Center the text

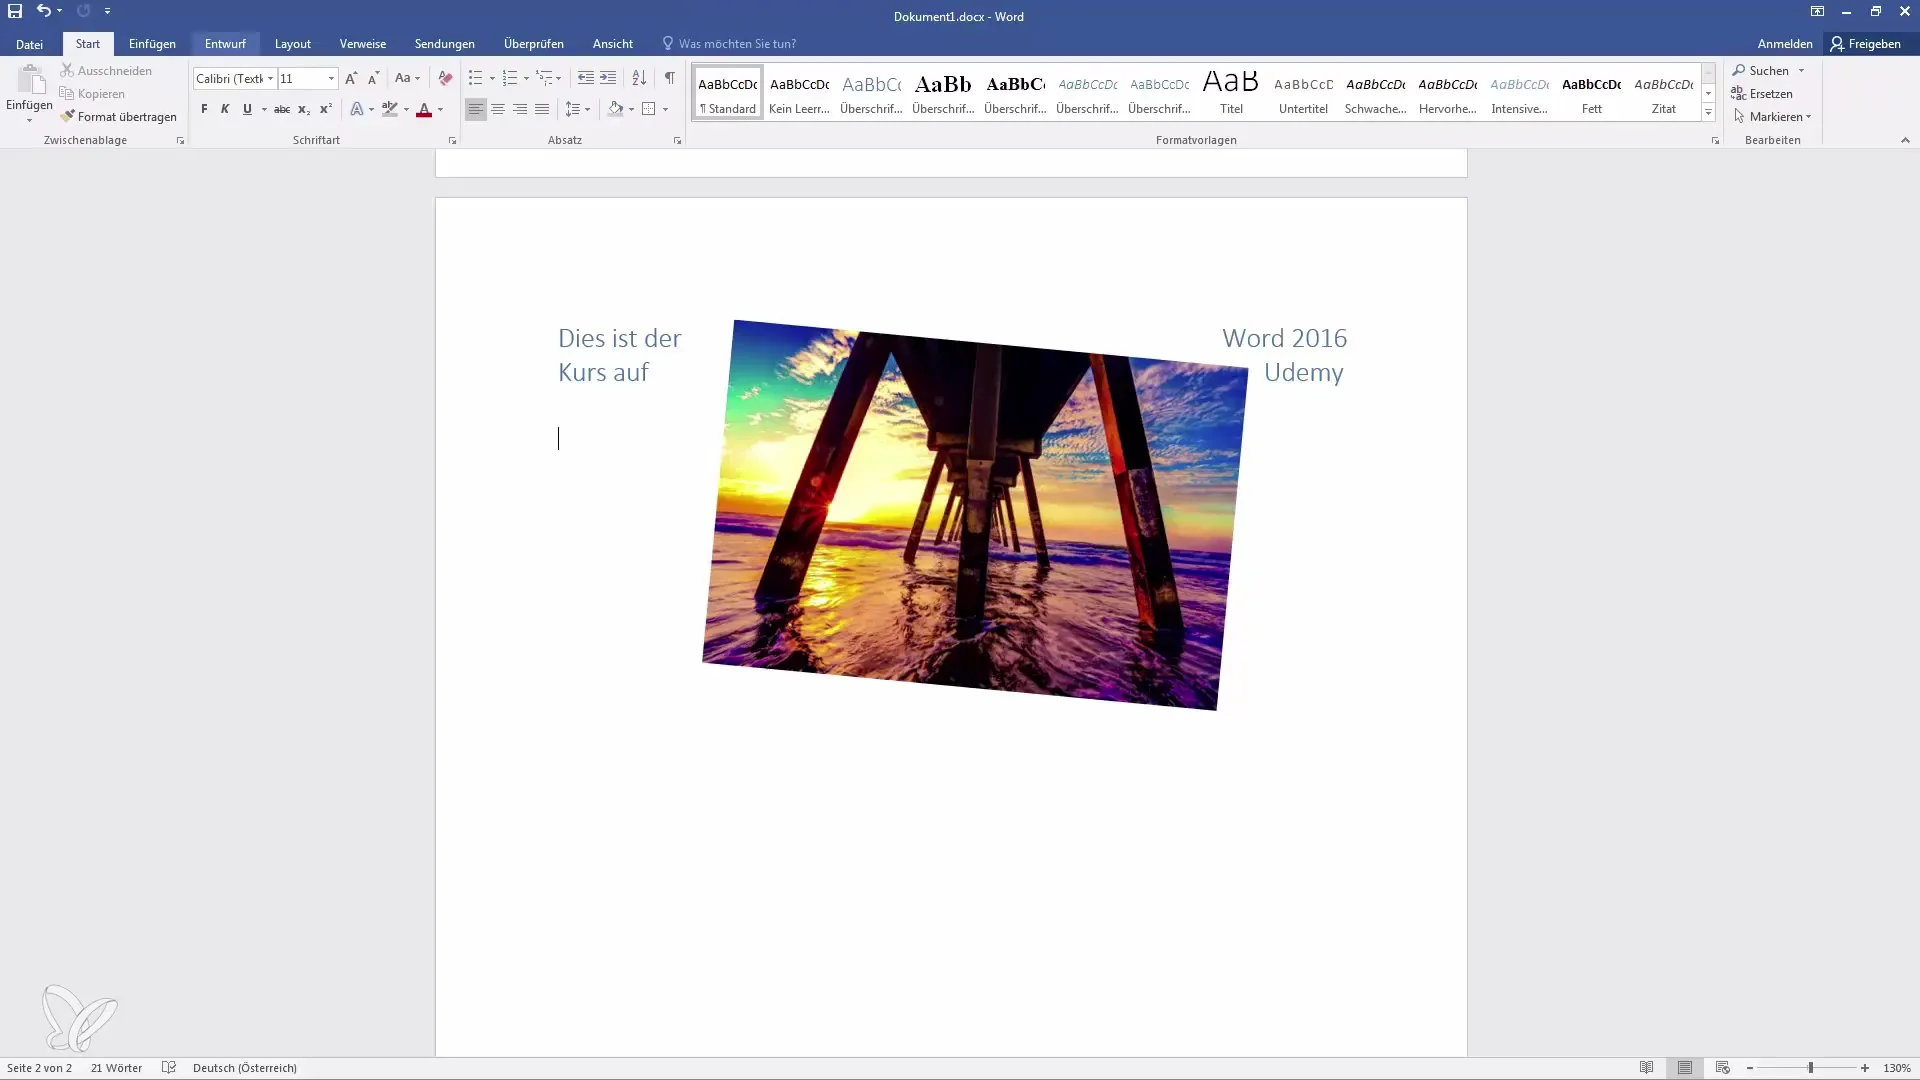point(498,109)
